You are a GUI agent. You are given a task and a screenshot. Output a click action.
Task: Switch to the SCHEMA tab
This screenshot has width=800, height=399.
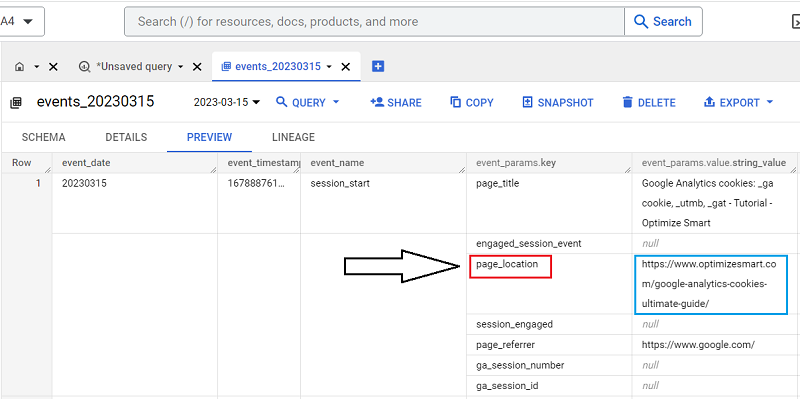pyautogui.click(x=43, y=137)
